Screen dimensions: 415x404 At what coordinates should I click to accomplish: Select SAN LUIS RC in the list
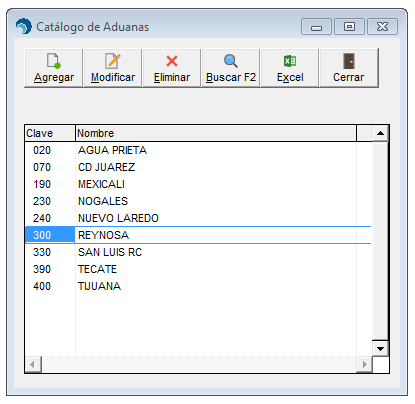(x=198, y=252)
